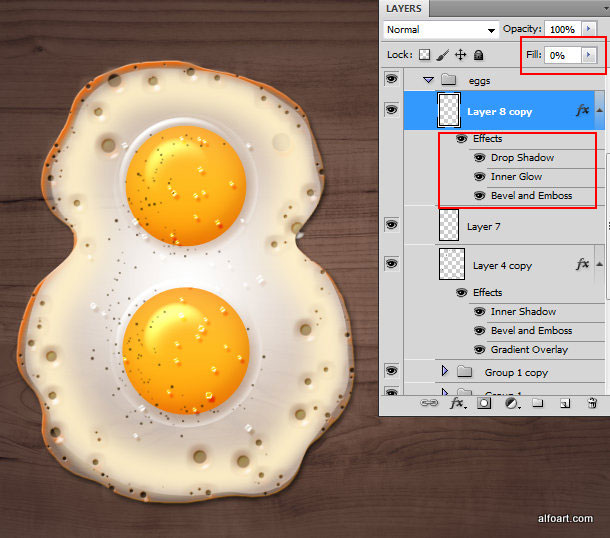Create a new group folder
The width and height of the screenshot is (610, 538).
[x=537, y=403]
